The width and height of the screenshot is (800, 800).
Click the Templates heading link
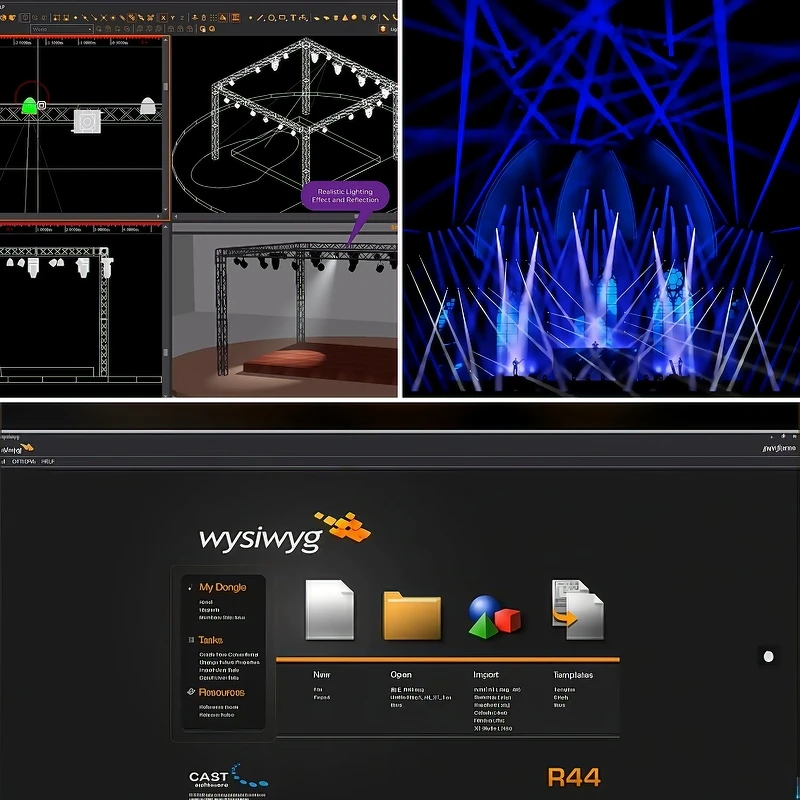click(573, 674)
